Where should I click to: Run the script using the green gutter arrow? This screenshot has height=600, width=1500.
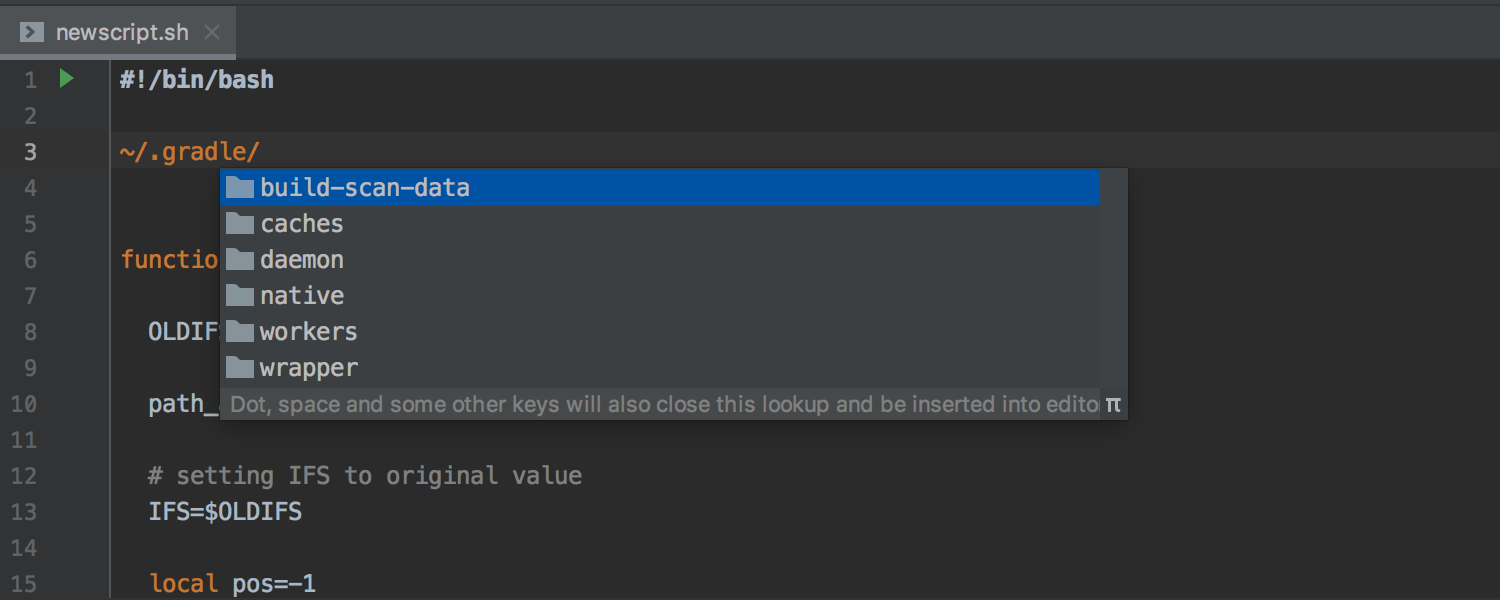coord(64,78)
